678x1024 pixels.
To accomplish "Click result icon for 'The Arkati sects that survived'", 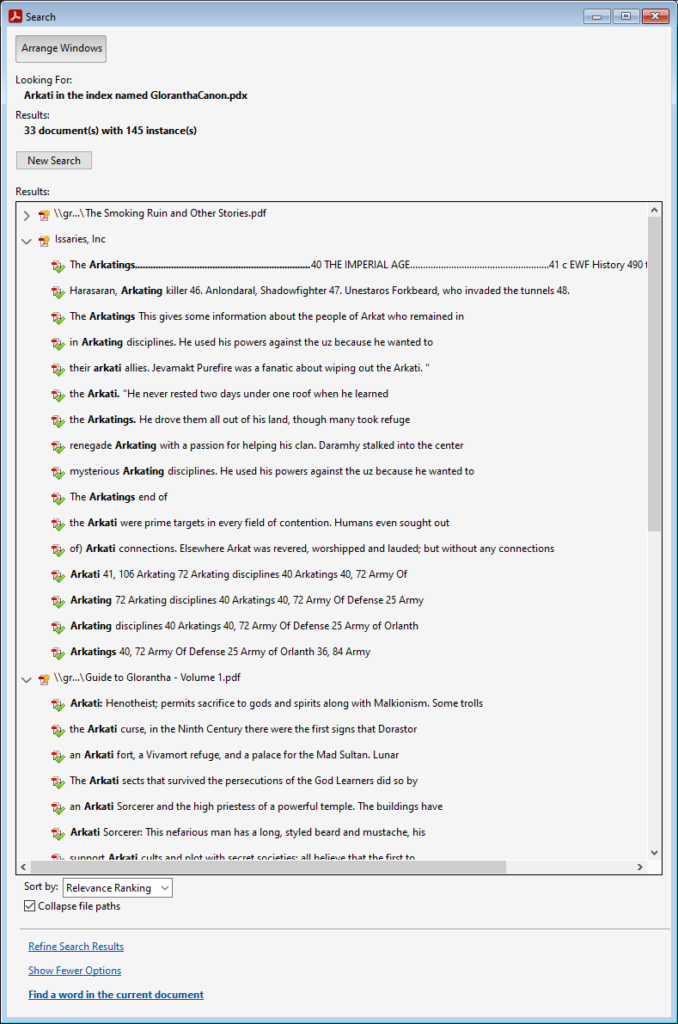I will (x=58, y=782).
